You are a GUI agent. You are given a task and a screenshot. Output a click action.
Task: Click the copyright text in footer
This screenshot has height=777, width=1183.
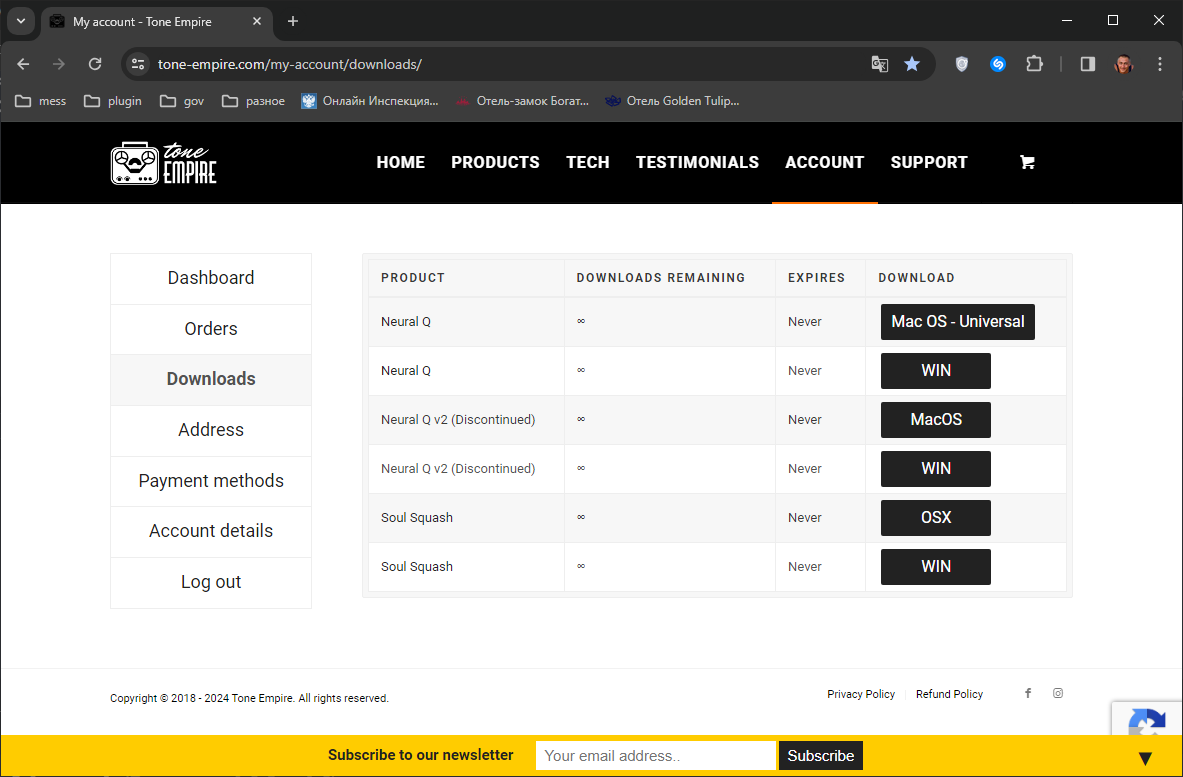(x=250, y=699)
